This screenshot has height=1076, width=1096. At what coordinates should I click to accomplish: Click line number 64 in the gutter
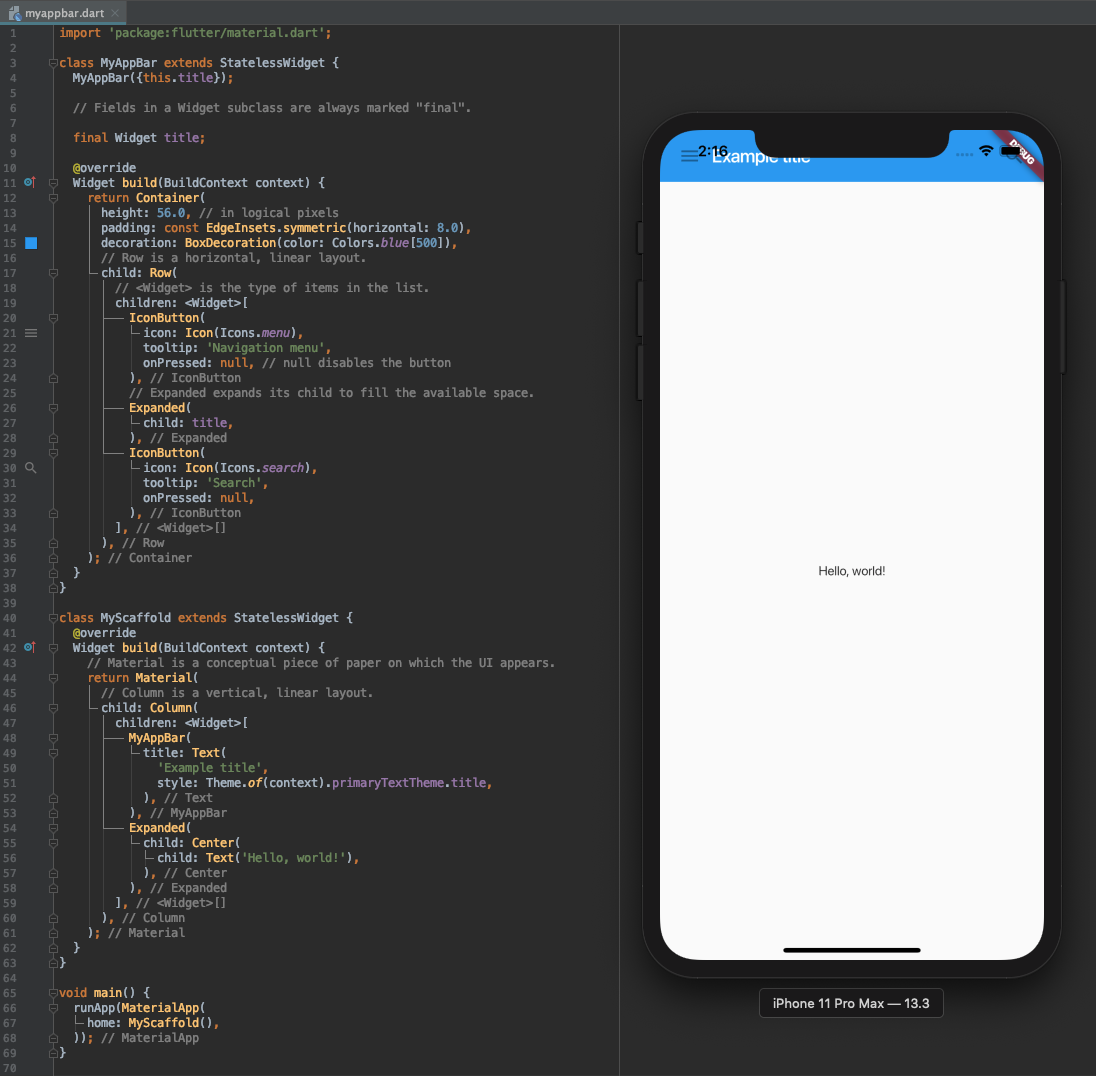pos(10,978)
